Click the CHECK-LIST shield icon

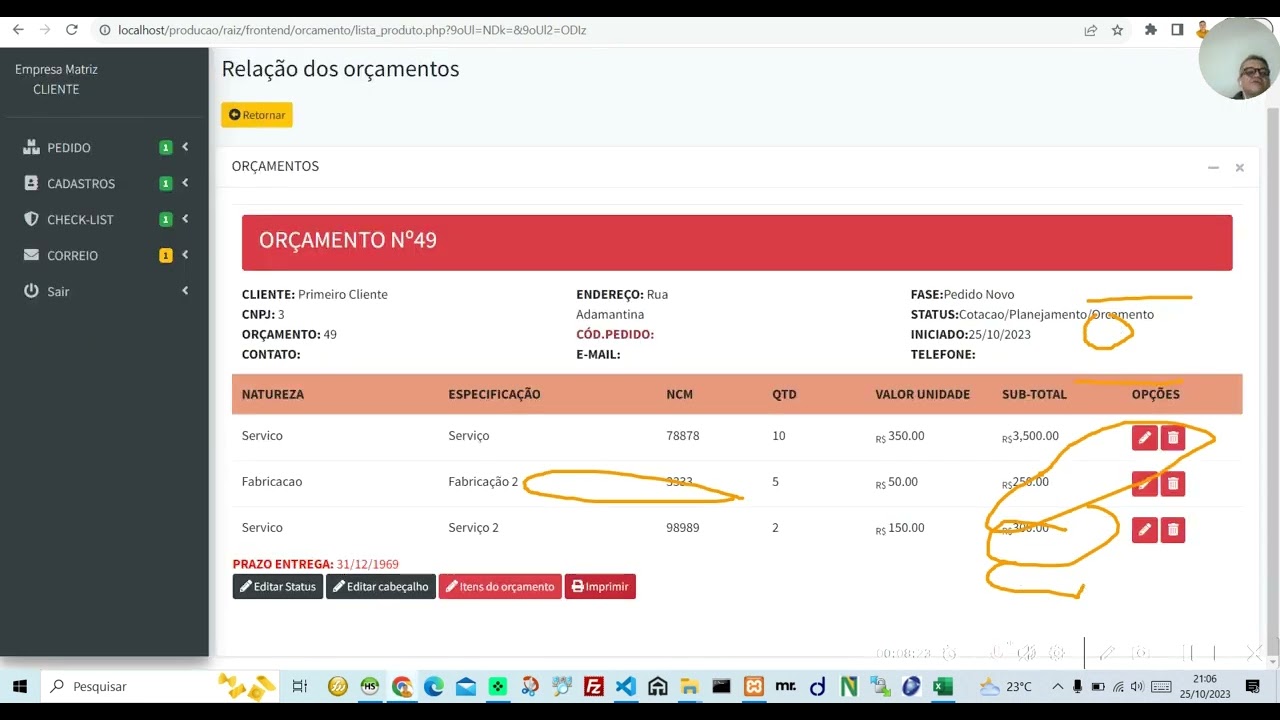tap(31, 219)
